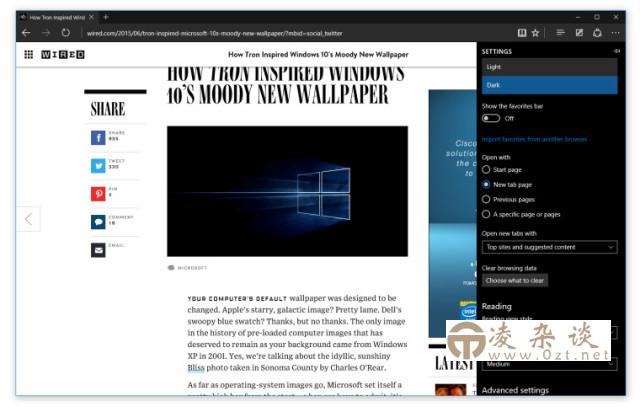Click Import favorites from another browser link
640x412 pixels.
click(534, 139)
